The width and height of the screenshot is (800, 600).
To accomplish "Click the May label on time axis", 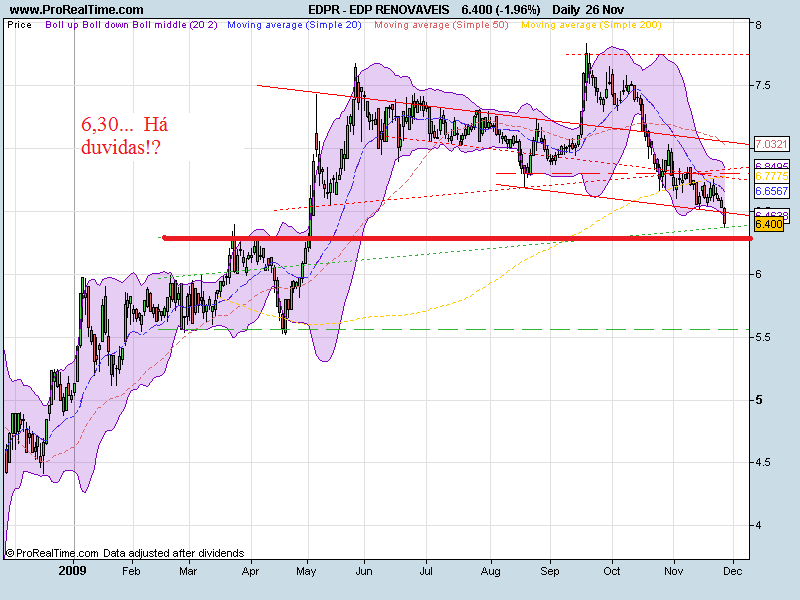I will 306,571.
